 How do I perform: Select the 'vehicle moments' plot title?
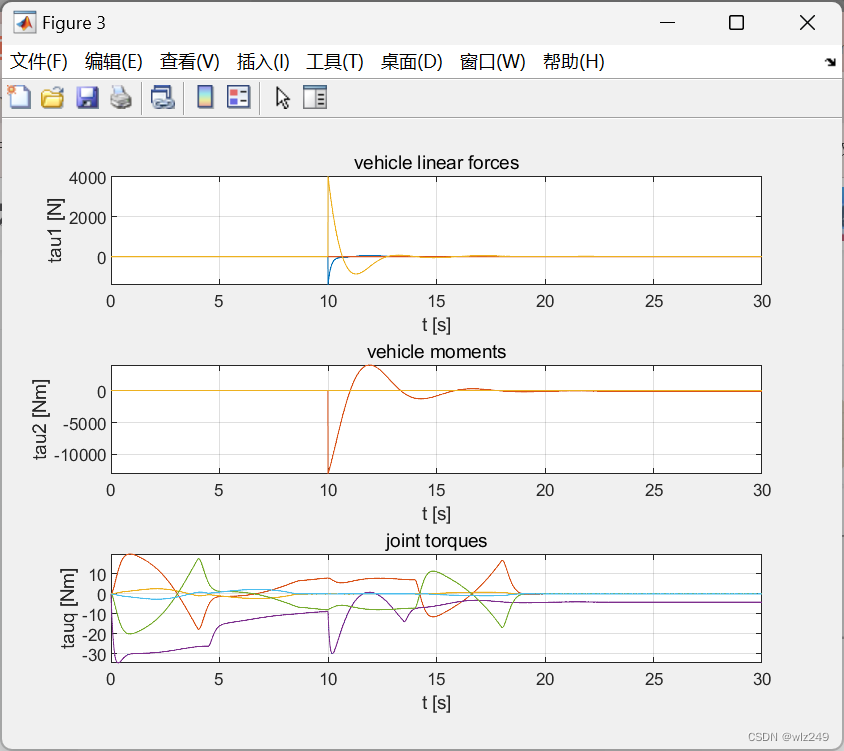coord(436,352)
